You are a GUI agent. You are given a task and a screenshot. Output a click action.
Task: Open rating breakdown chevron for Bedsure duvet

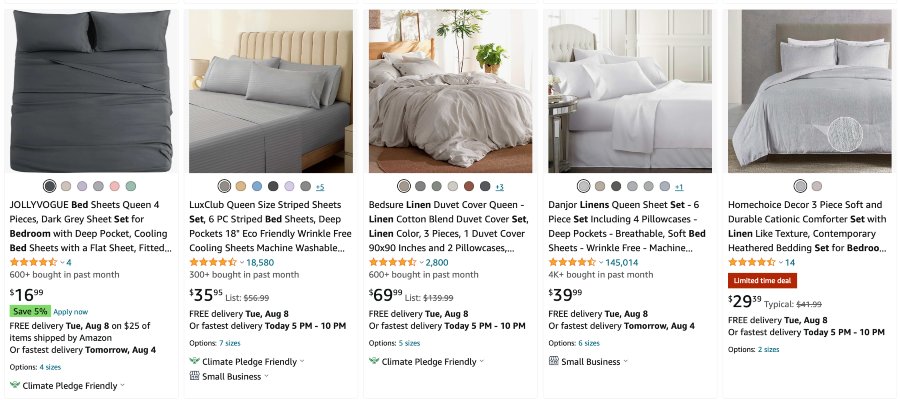[x=418, y=262]
